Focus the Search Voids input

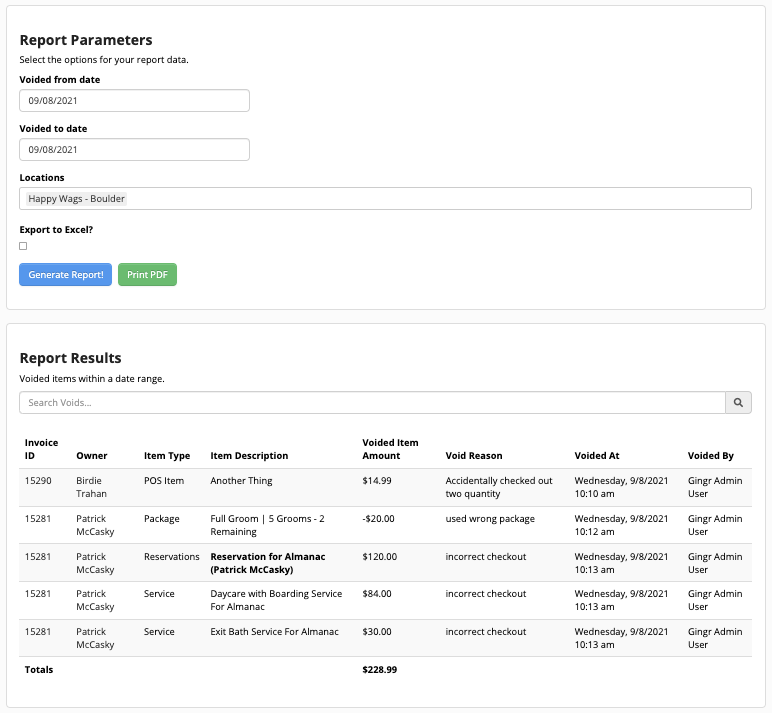(372, 403)
